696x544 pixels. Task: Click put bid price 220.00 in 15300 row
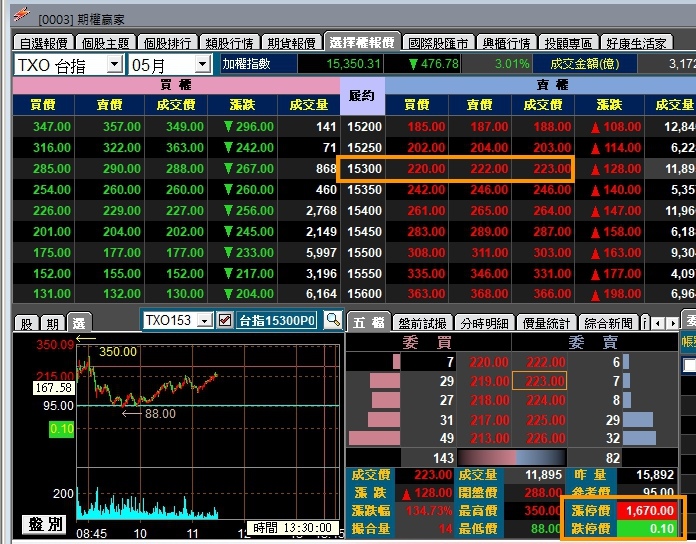(x=426, y=169)
